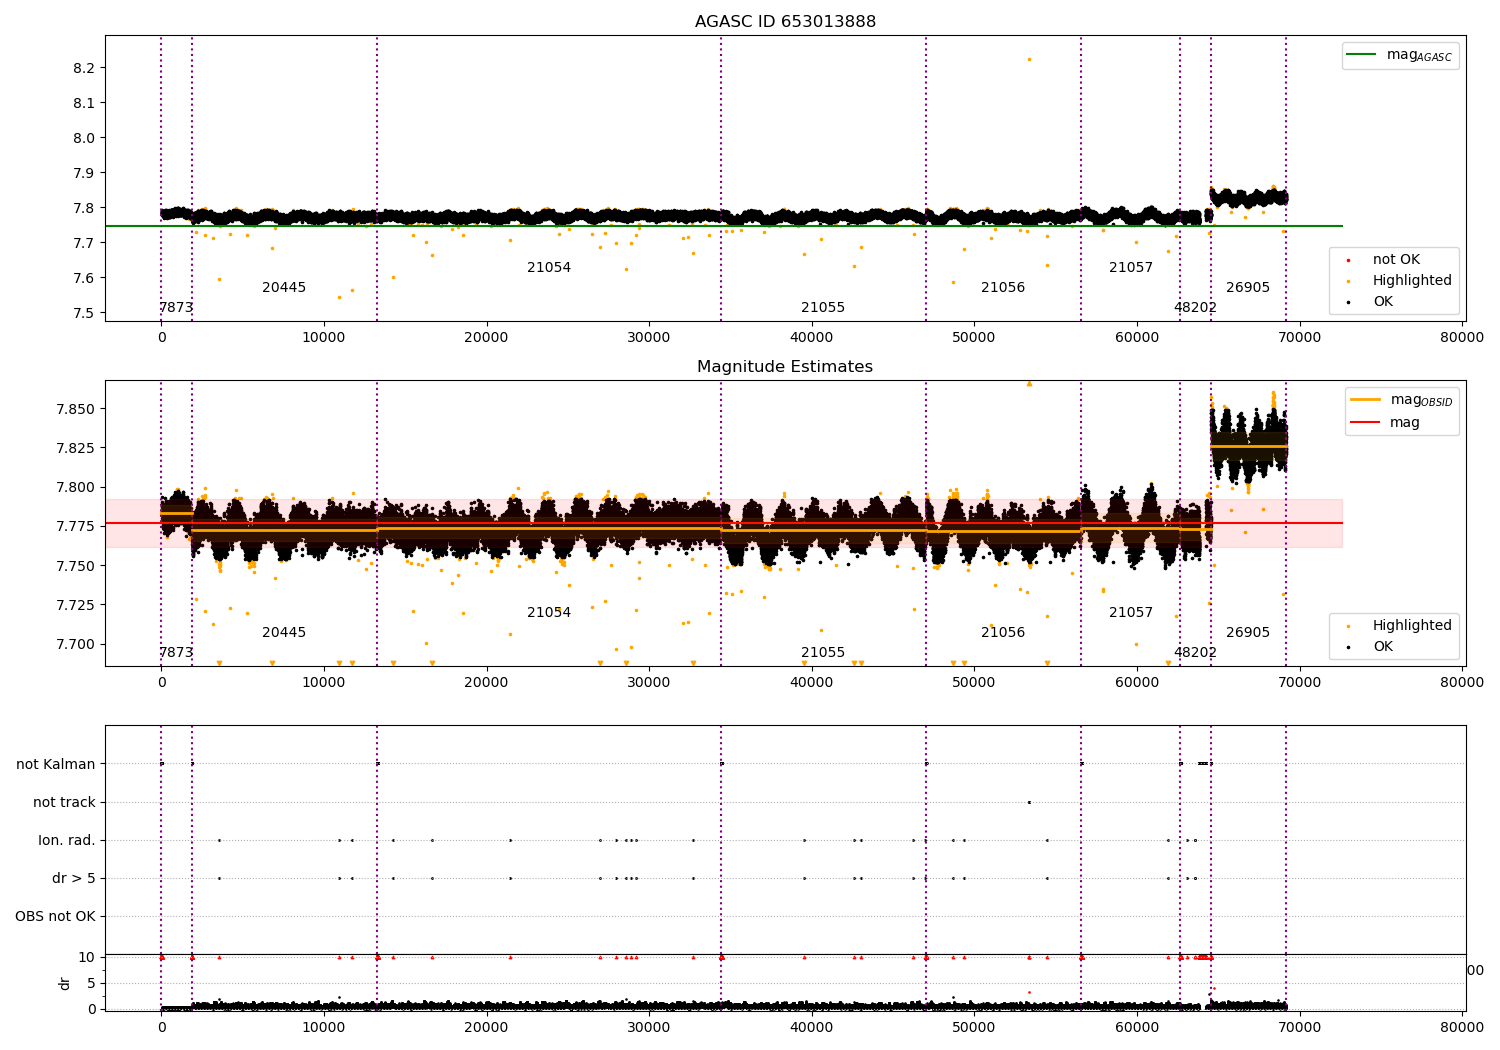Click the 'not track' y-axis label

(64, 802)
